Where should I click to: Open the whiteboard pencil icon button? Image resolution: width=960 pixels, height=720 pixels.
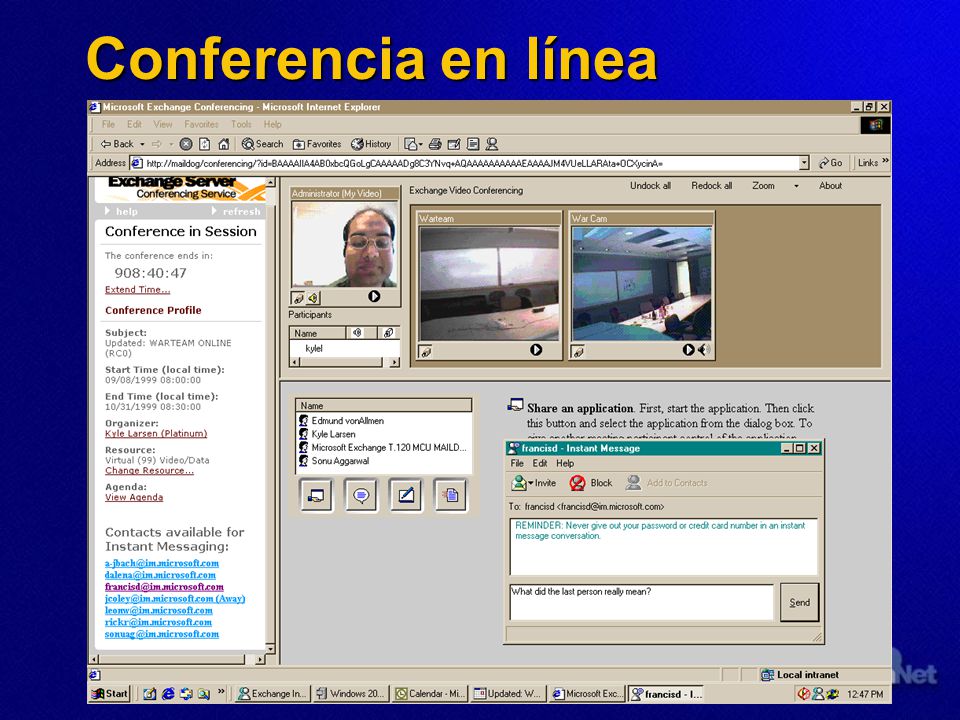[406, 495]
